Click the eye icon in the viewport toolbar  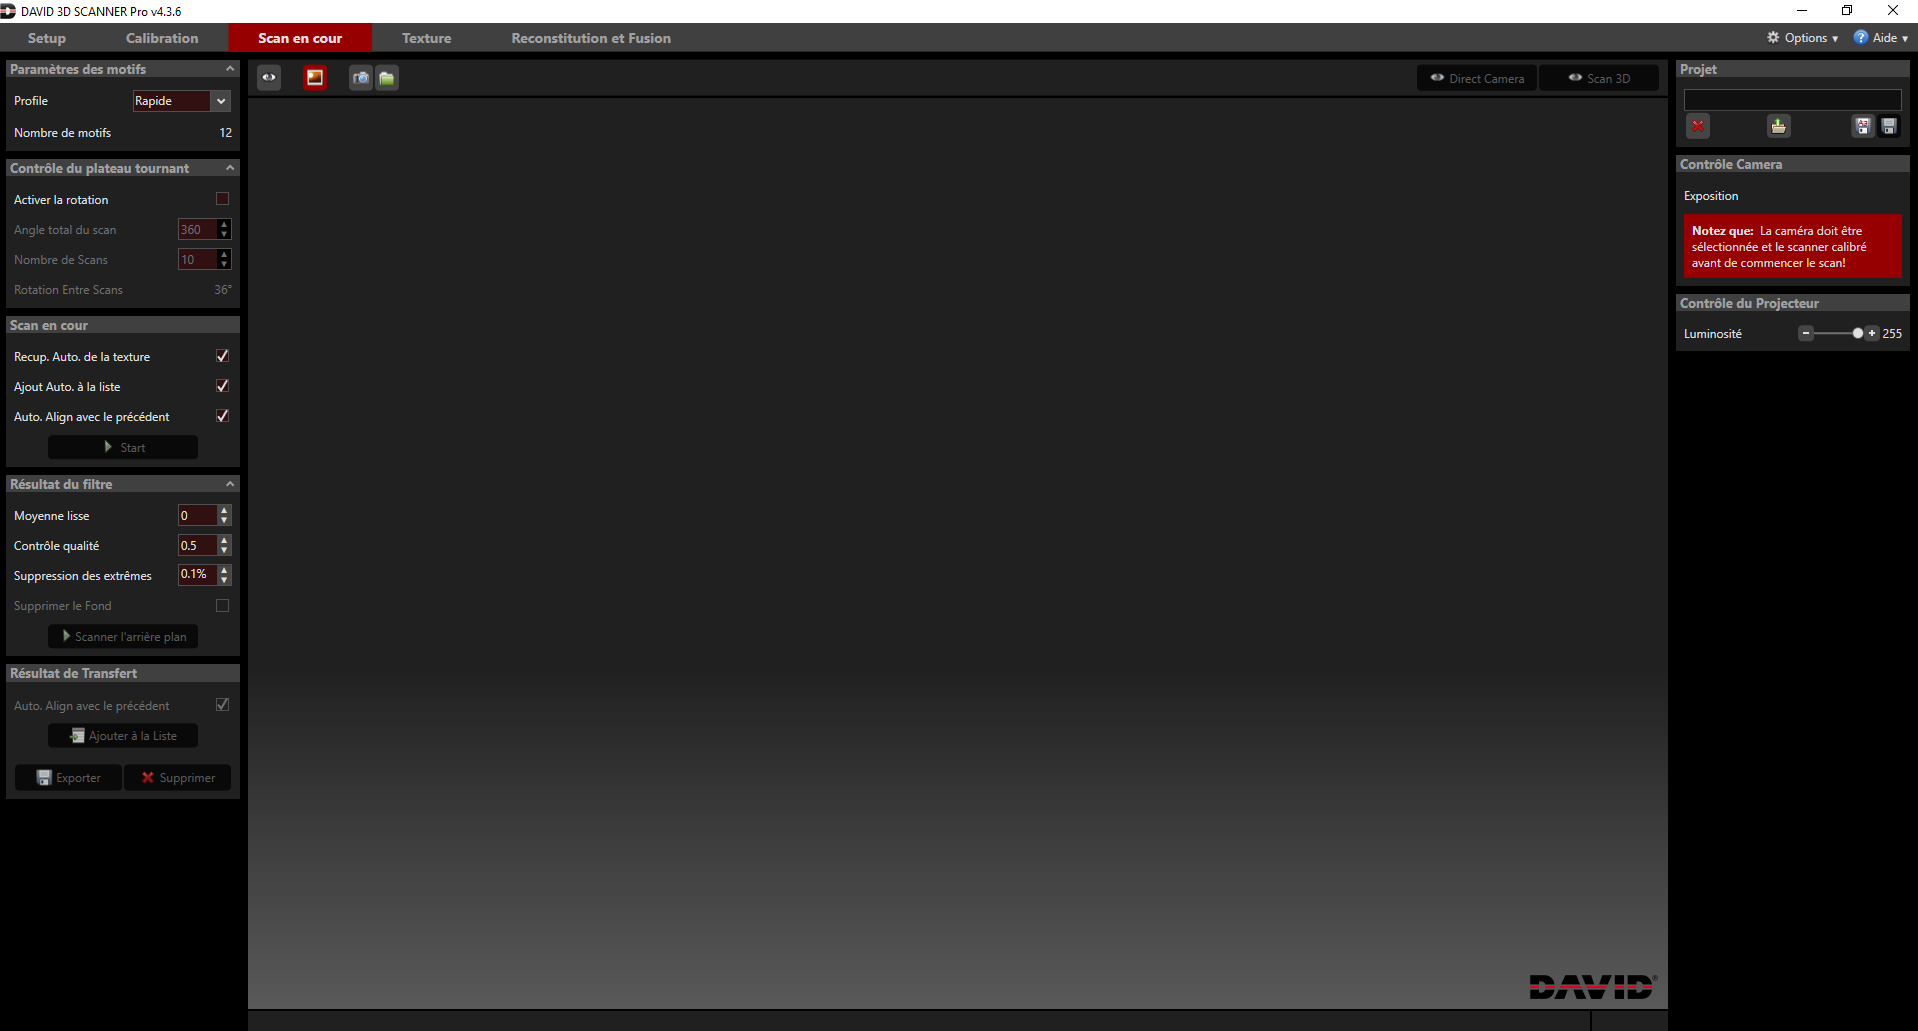pos(269,77)
